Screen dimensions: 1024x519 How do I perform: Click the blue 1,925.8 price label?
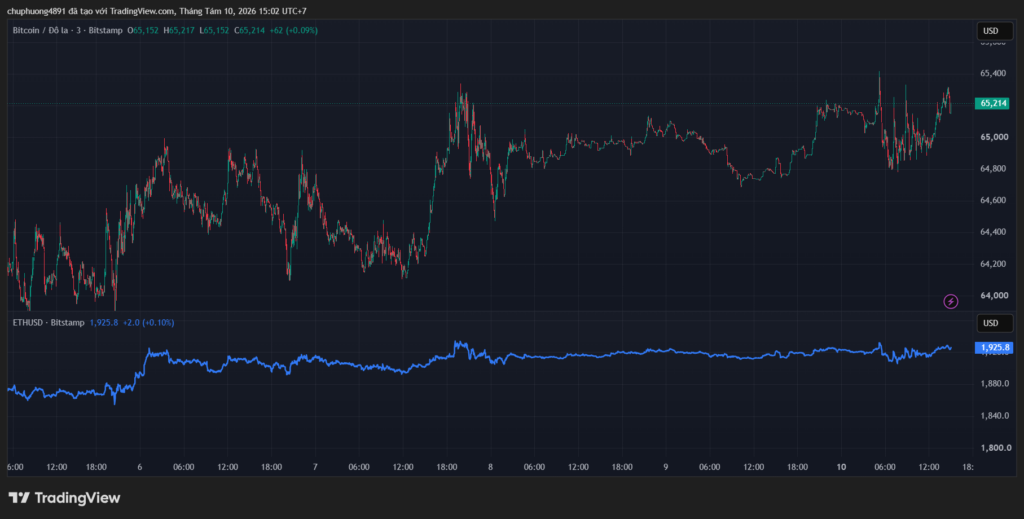994,348
